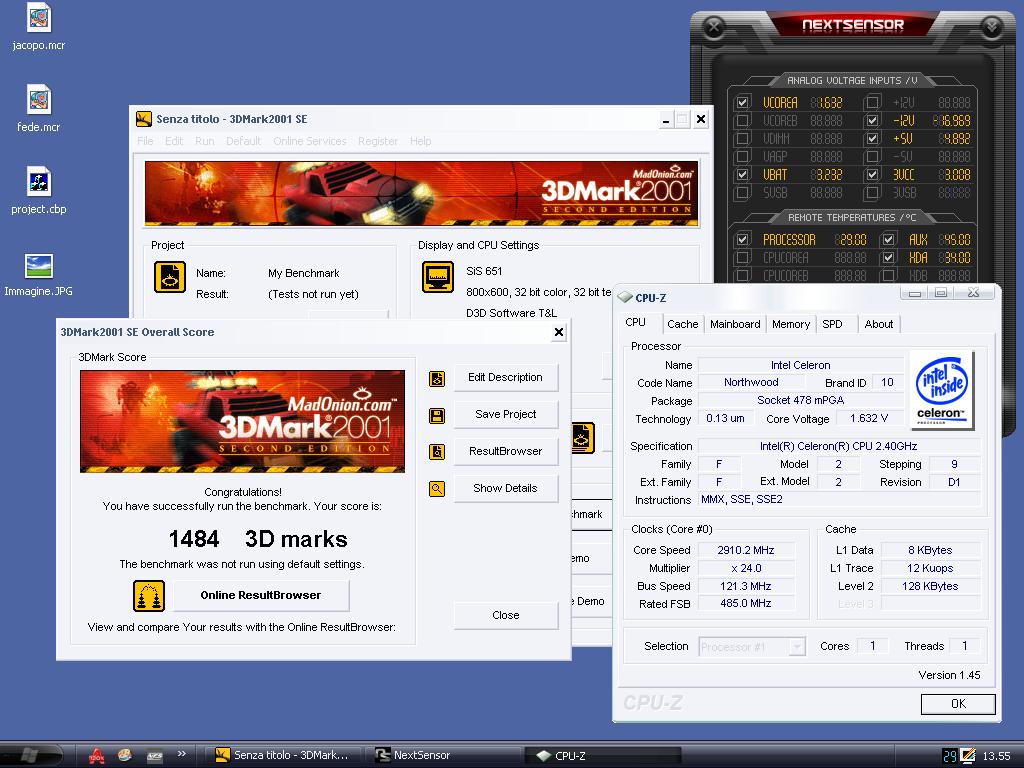This screenshot has height=768, width=1024.
Task: Click the Show Details button
Action: (505, 488)
